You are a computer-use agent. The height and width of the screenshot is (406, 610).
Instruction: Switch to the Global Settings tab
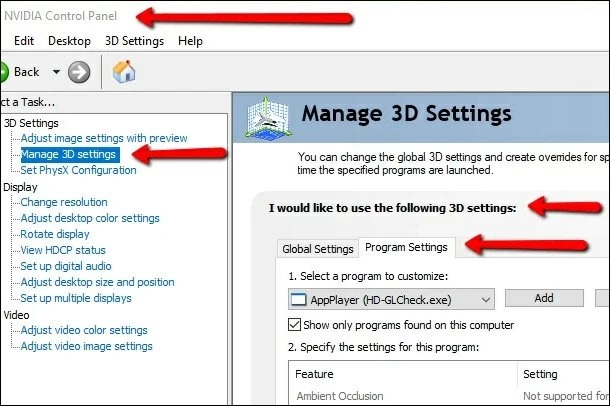point(318,249)
